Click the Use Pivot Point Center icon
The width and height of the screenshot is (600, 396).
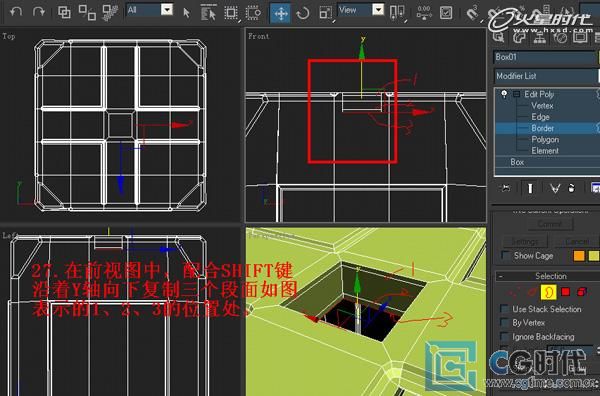tap(397, 13)
